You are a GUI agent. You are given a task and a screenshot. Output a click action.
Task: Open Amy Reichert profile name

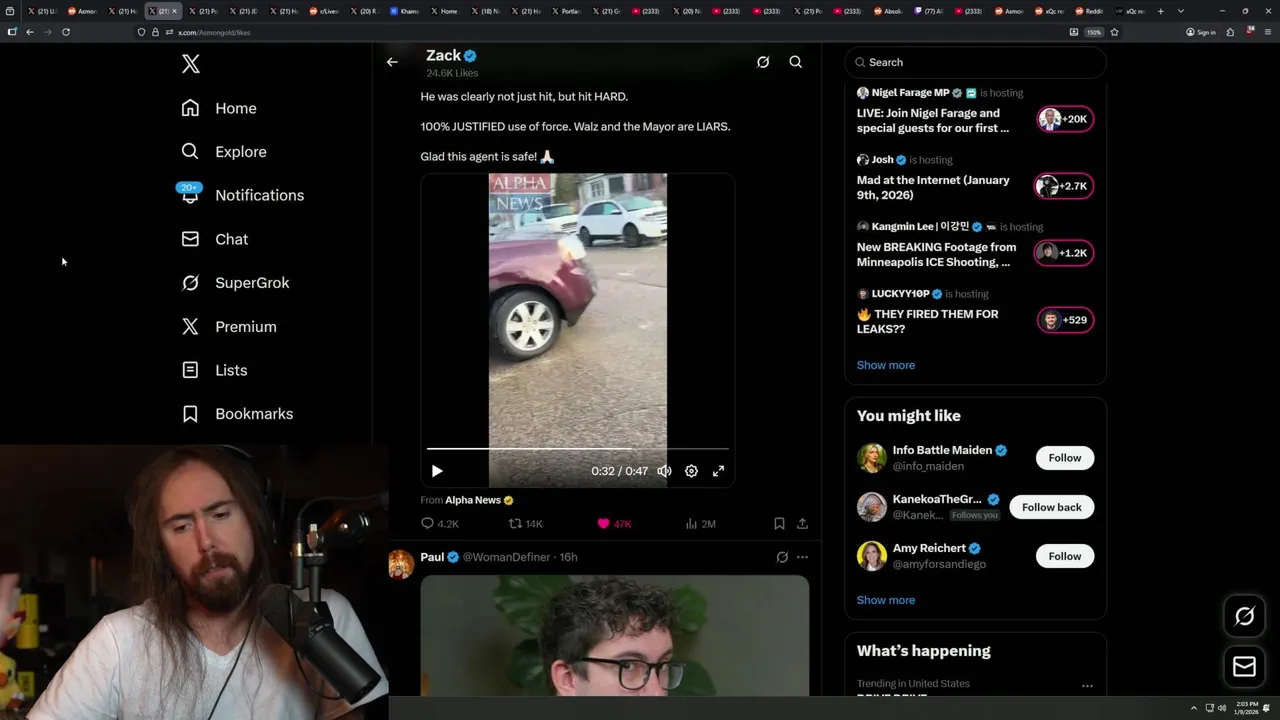coord(930,548)
